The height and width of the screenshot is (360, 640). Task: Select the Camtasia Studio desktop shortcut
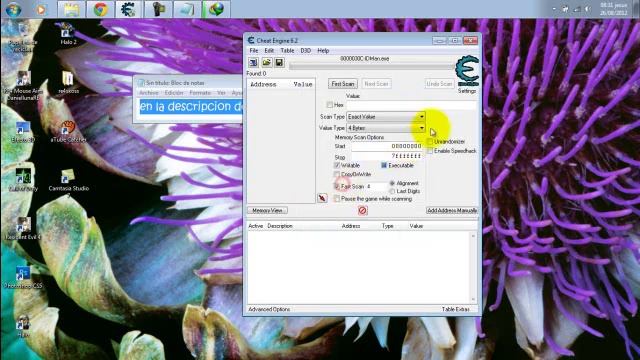click(x=68, y=181)
